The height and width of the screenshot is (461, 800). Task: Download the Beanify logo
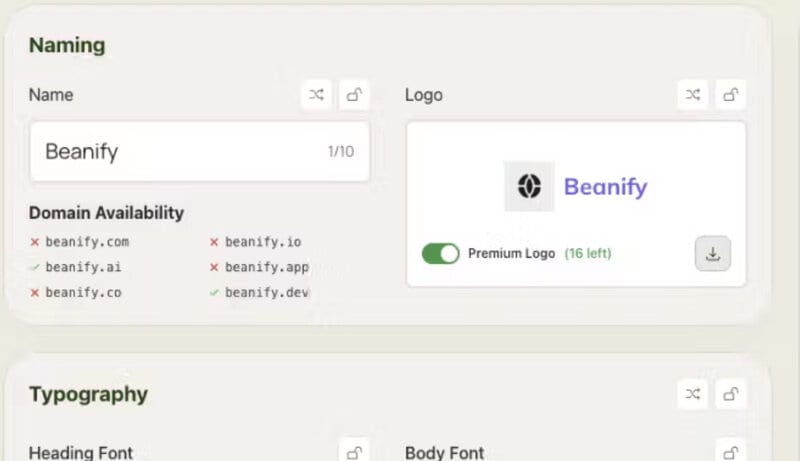click(x=713, y=253)
